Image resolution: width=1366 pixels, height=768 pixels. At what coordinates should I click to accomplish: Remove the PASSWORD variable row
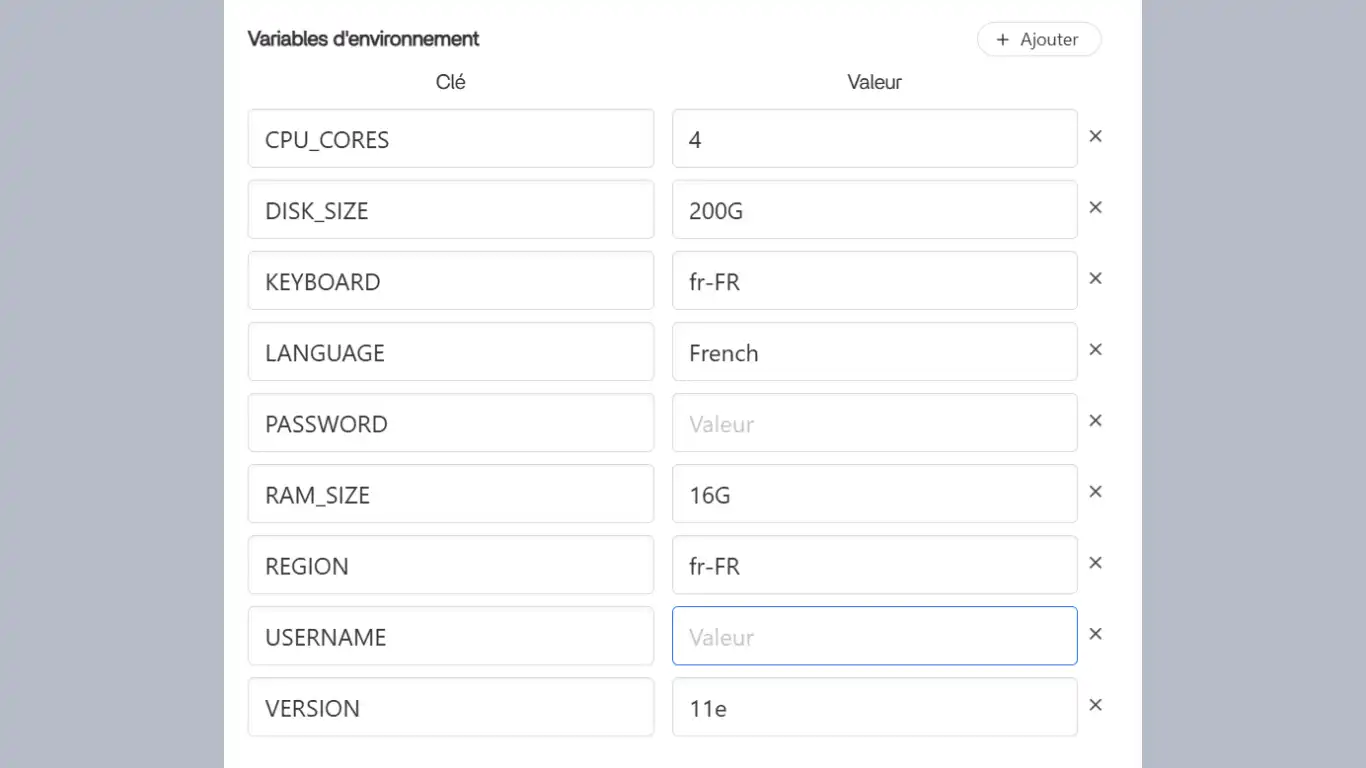tap(1095, 420)
